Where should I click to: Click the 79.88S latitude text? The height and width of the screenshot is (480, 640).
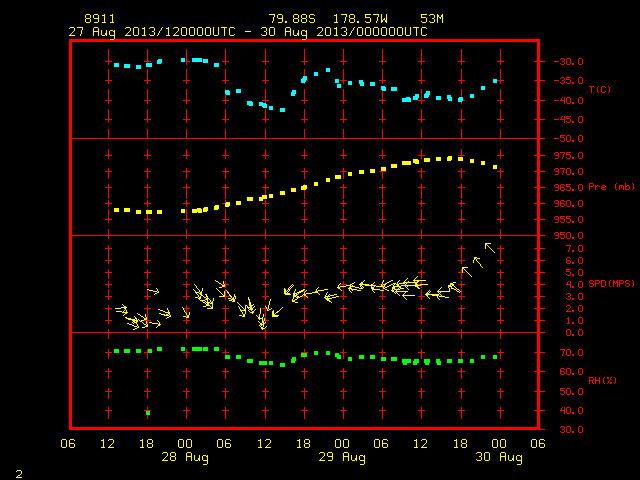292,19
